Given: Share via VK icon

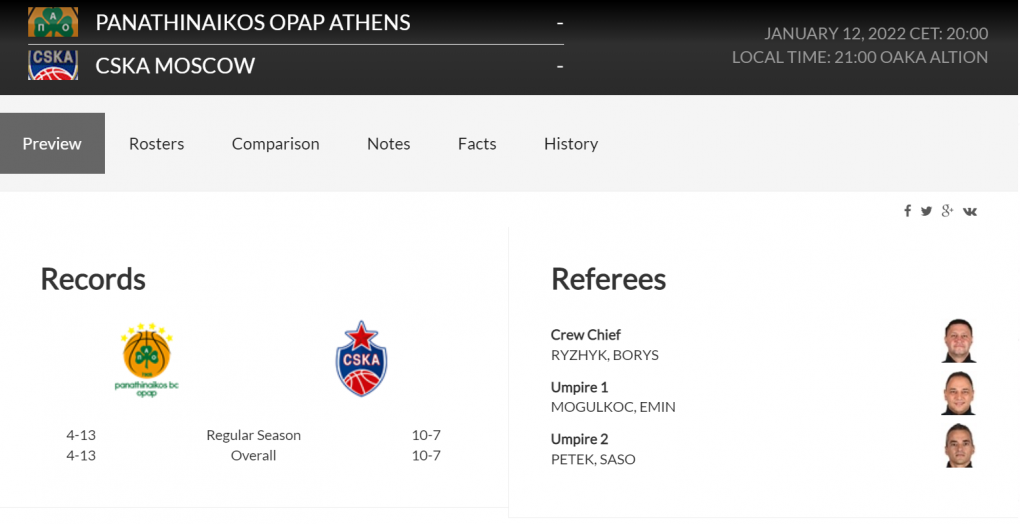Looking at the screenshot, I should coord(970,211).
